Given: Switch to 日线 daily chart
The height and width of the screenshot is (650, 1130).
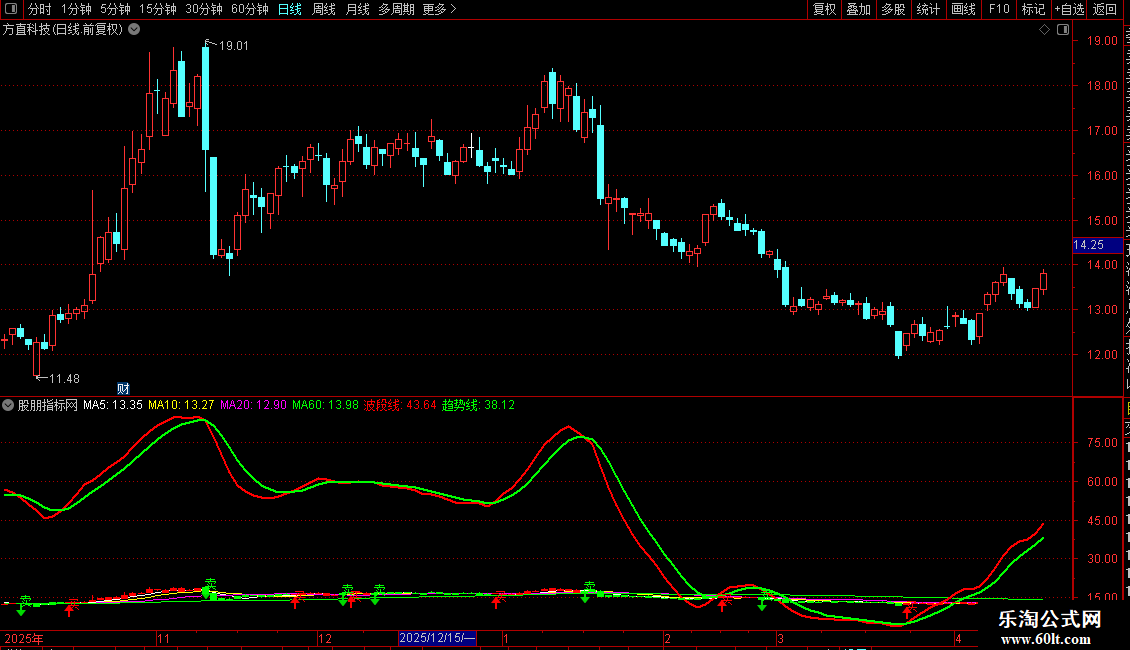Looking at the screenshot, I should point(290,9).
